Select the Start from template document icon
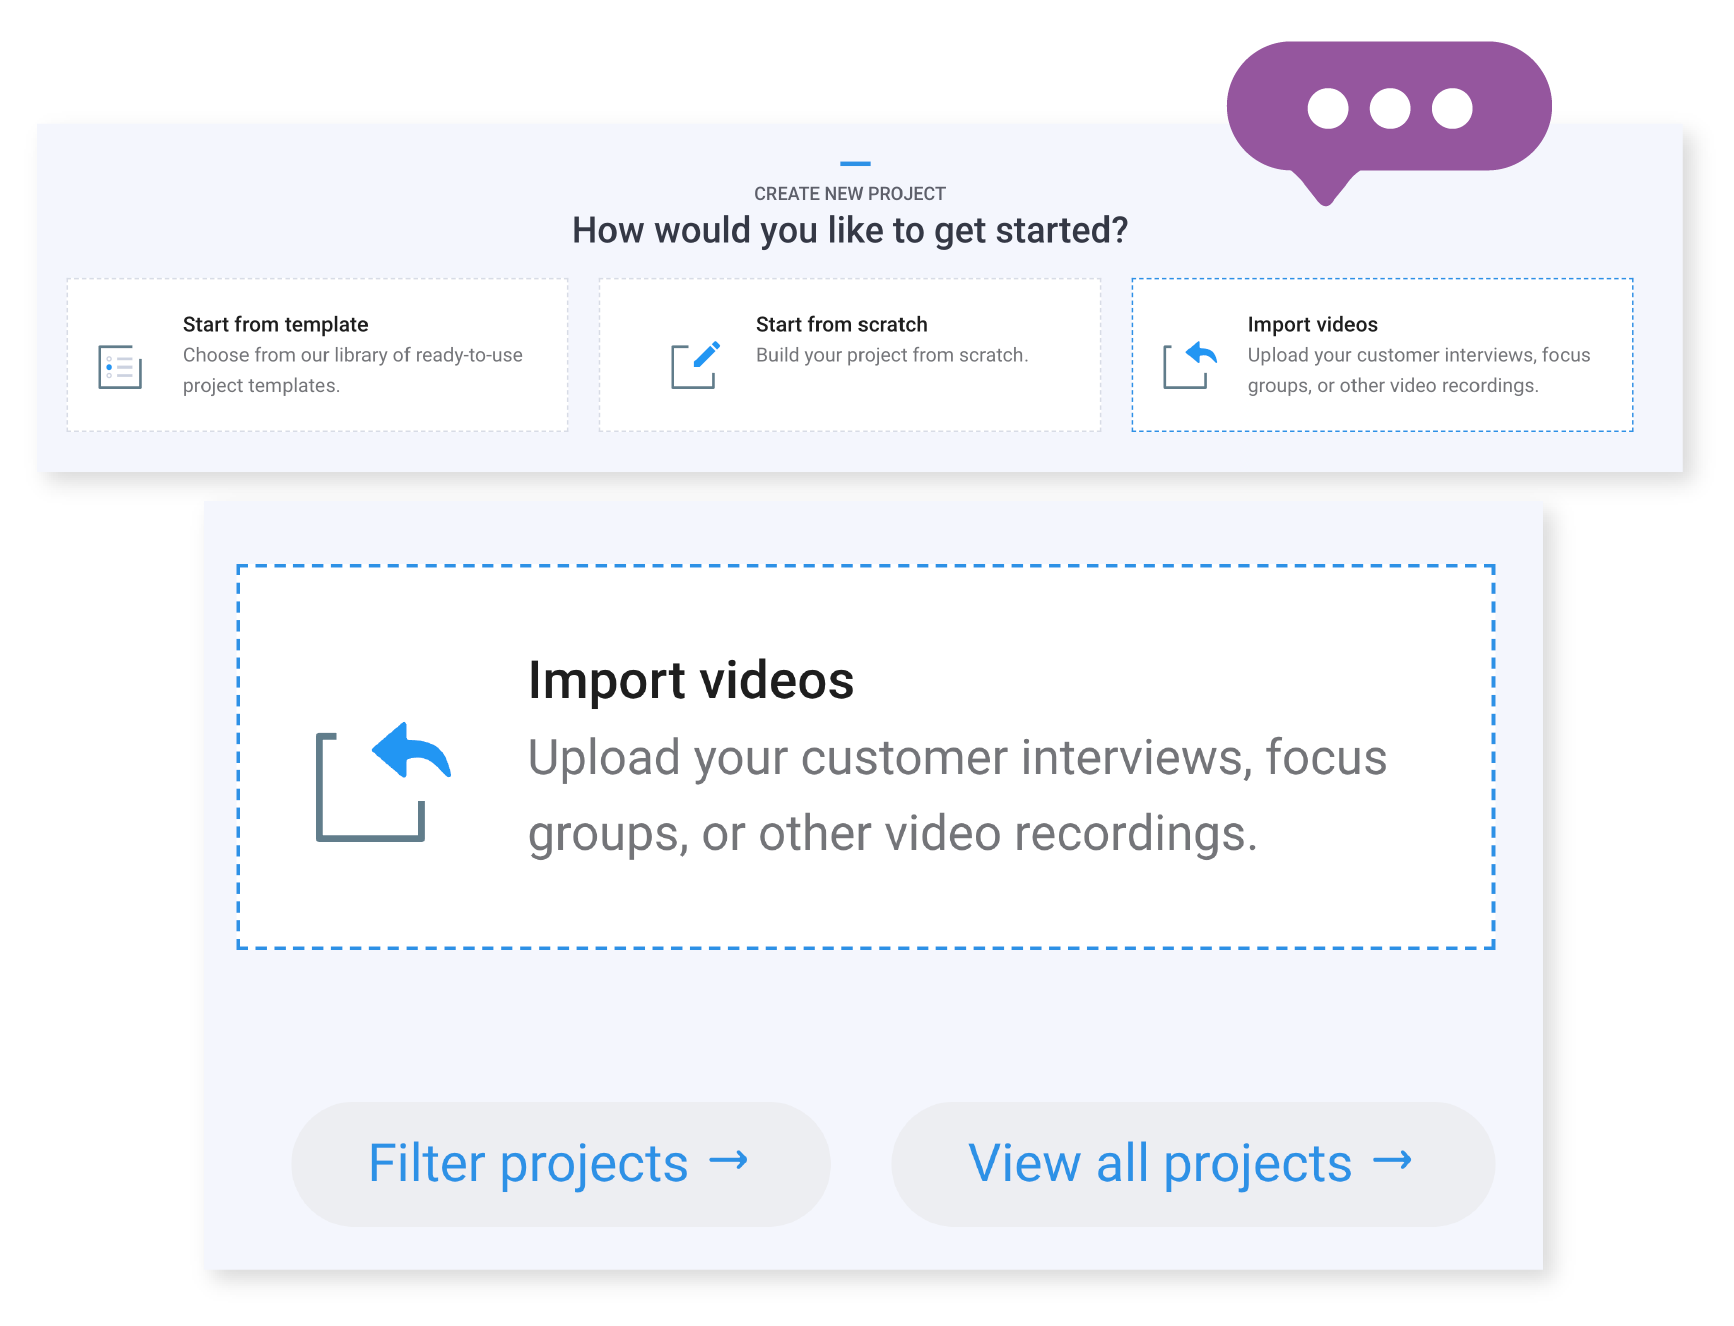Image resolution: width=1734 pixels, height=1326 pixels. pos(118,367)
